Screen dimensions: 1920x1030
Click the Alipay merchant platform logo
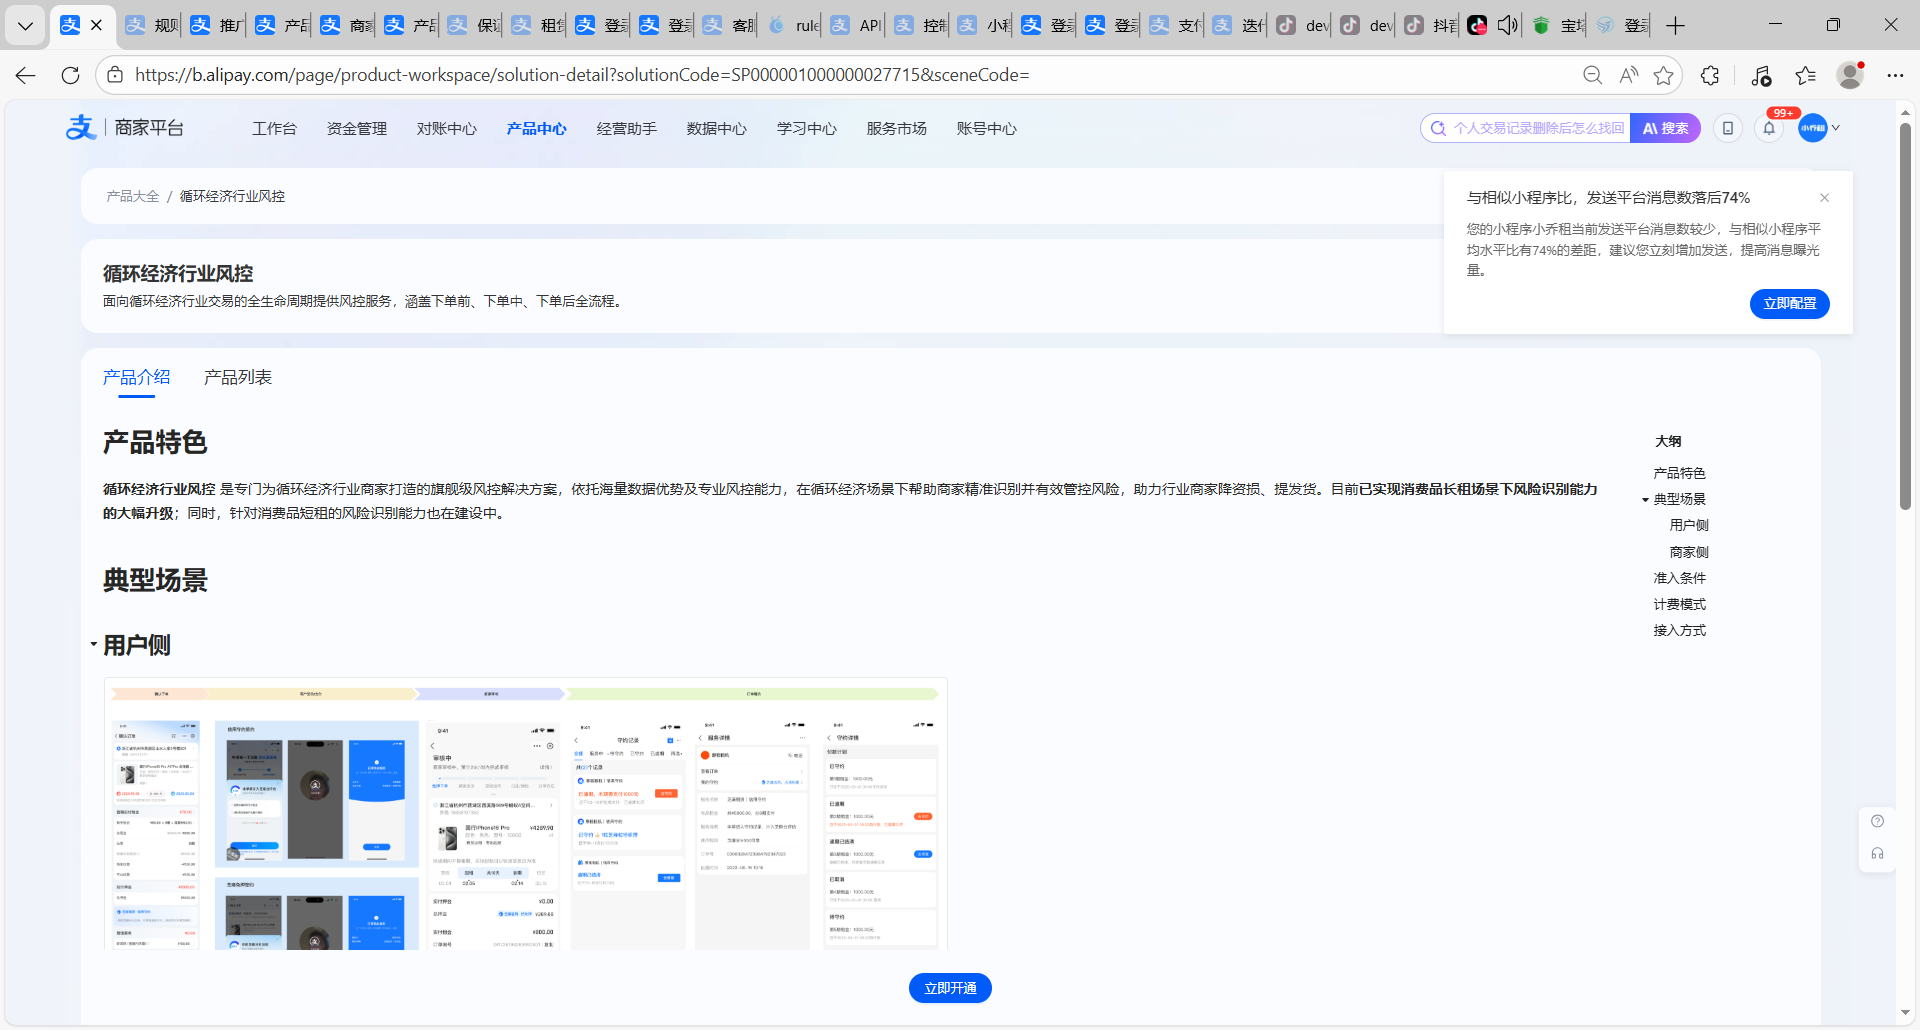click(x=125, y=128)
